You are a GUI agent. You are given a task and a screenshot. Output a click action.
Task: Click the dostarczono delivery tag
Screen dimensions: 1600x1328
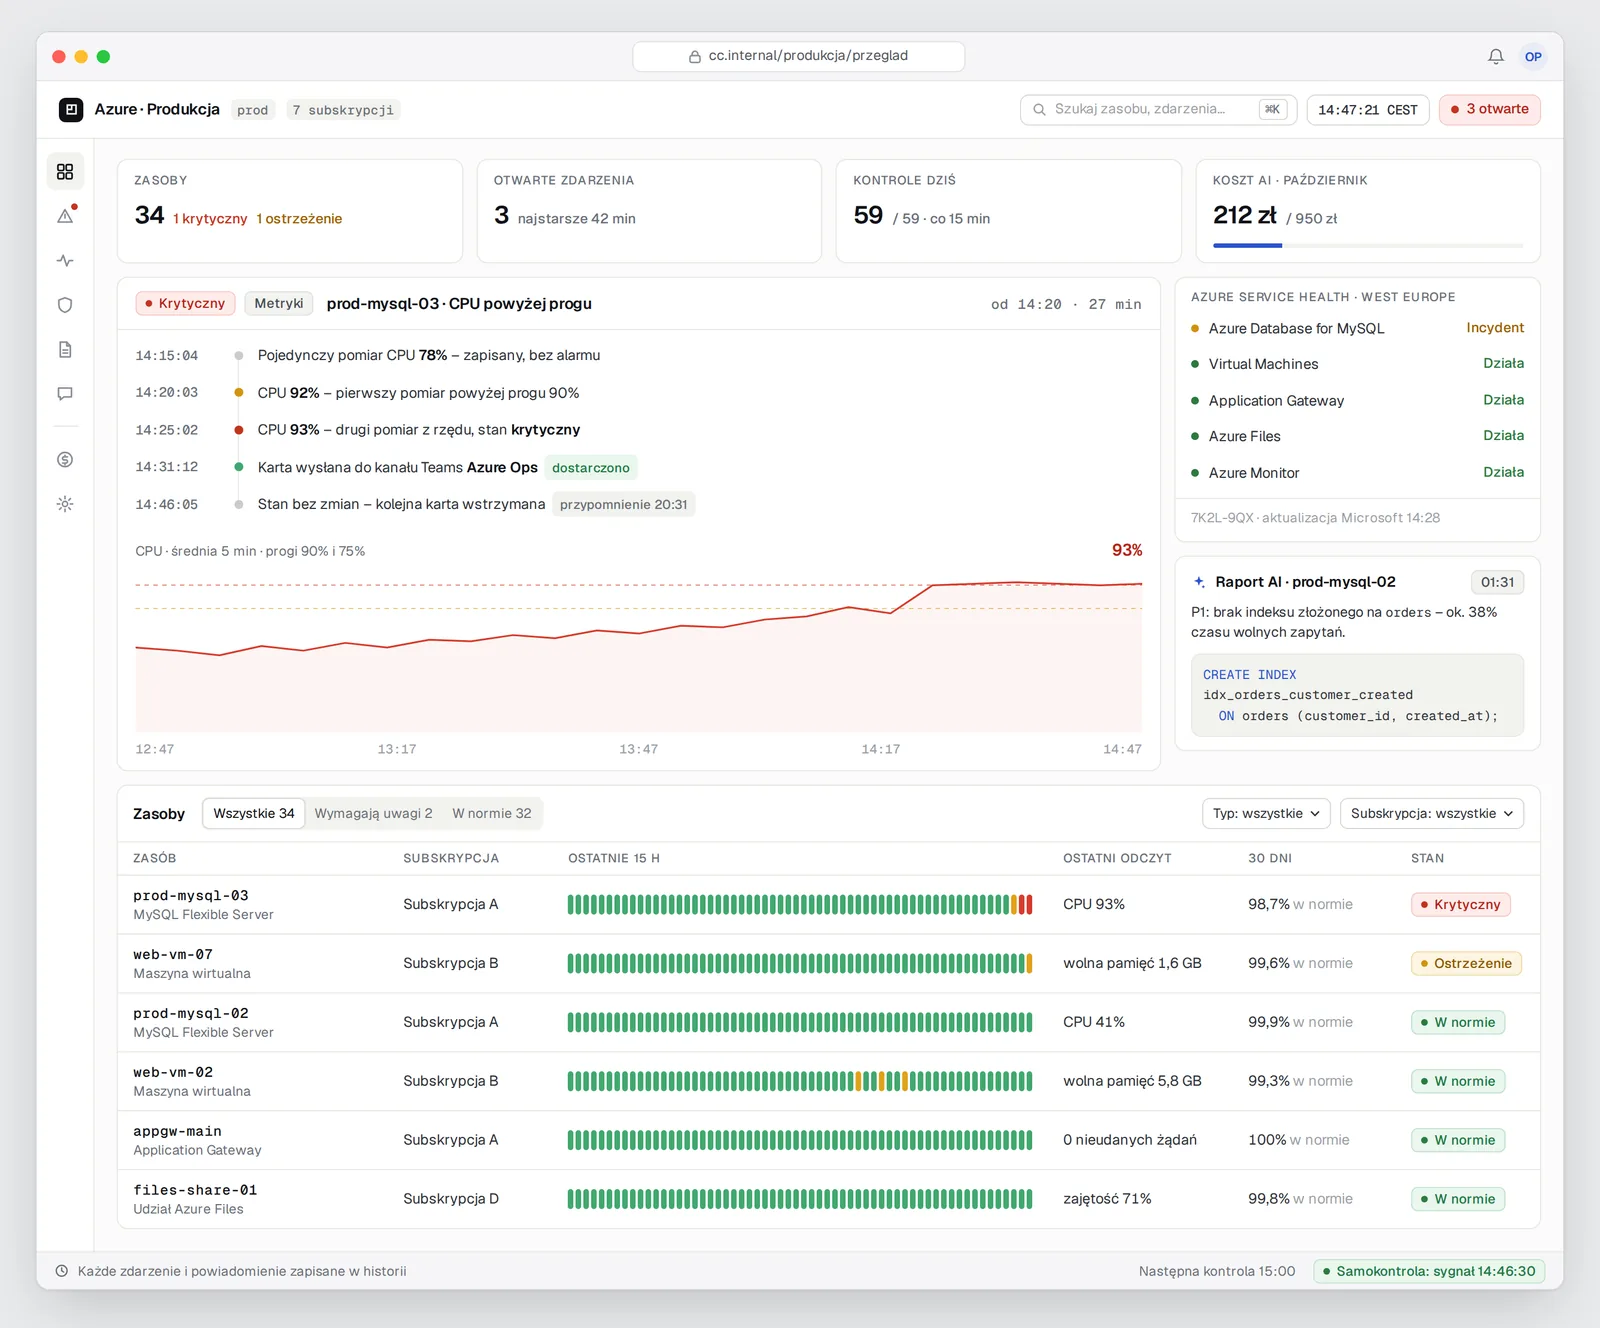(x=591, y=468)
